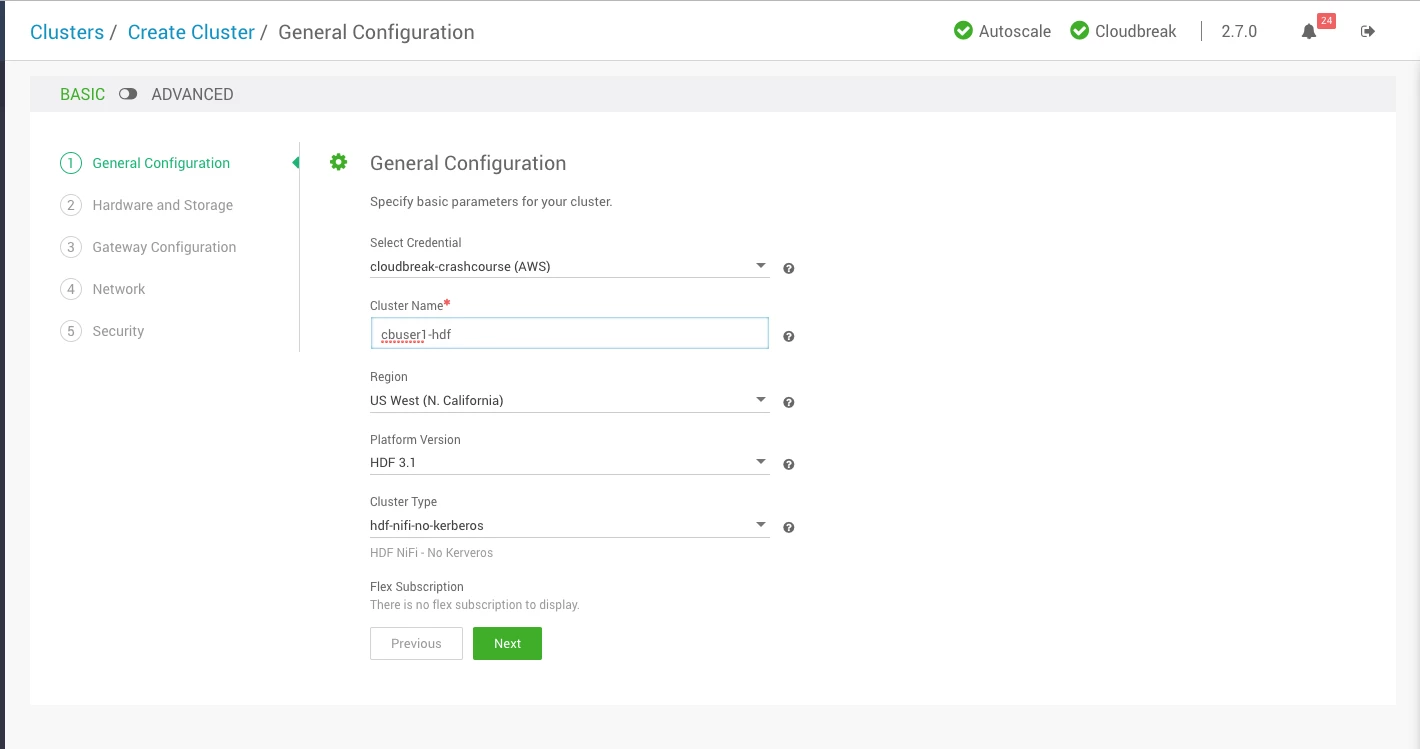Open help for Cluster Name
Image resolution: width=1420 pixels, height=749 pixels.
click(789, 337)
